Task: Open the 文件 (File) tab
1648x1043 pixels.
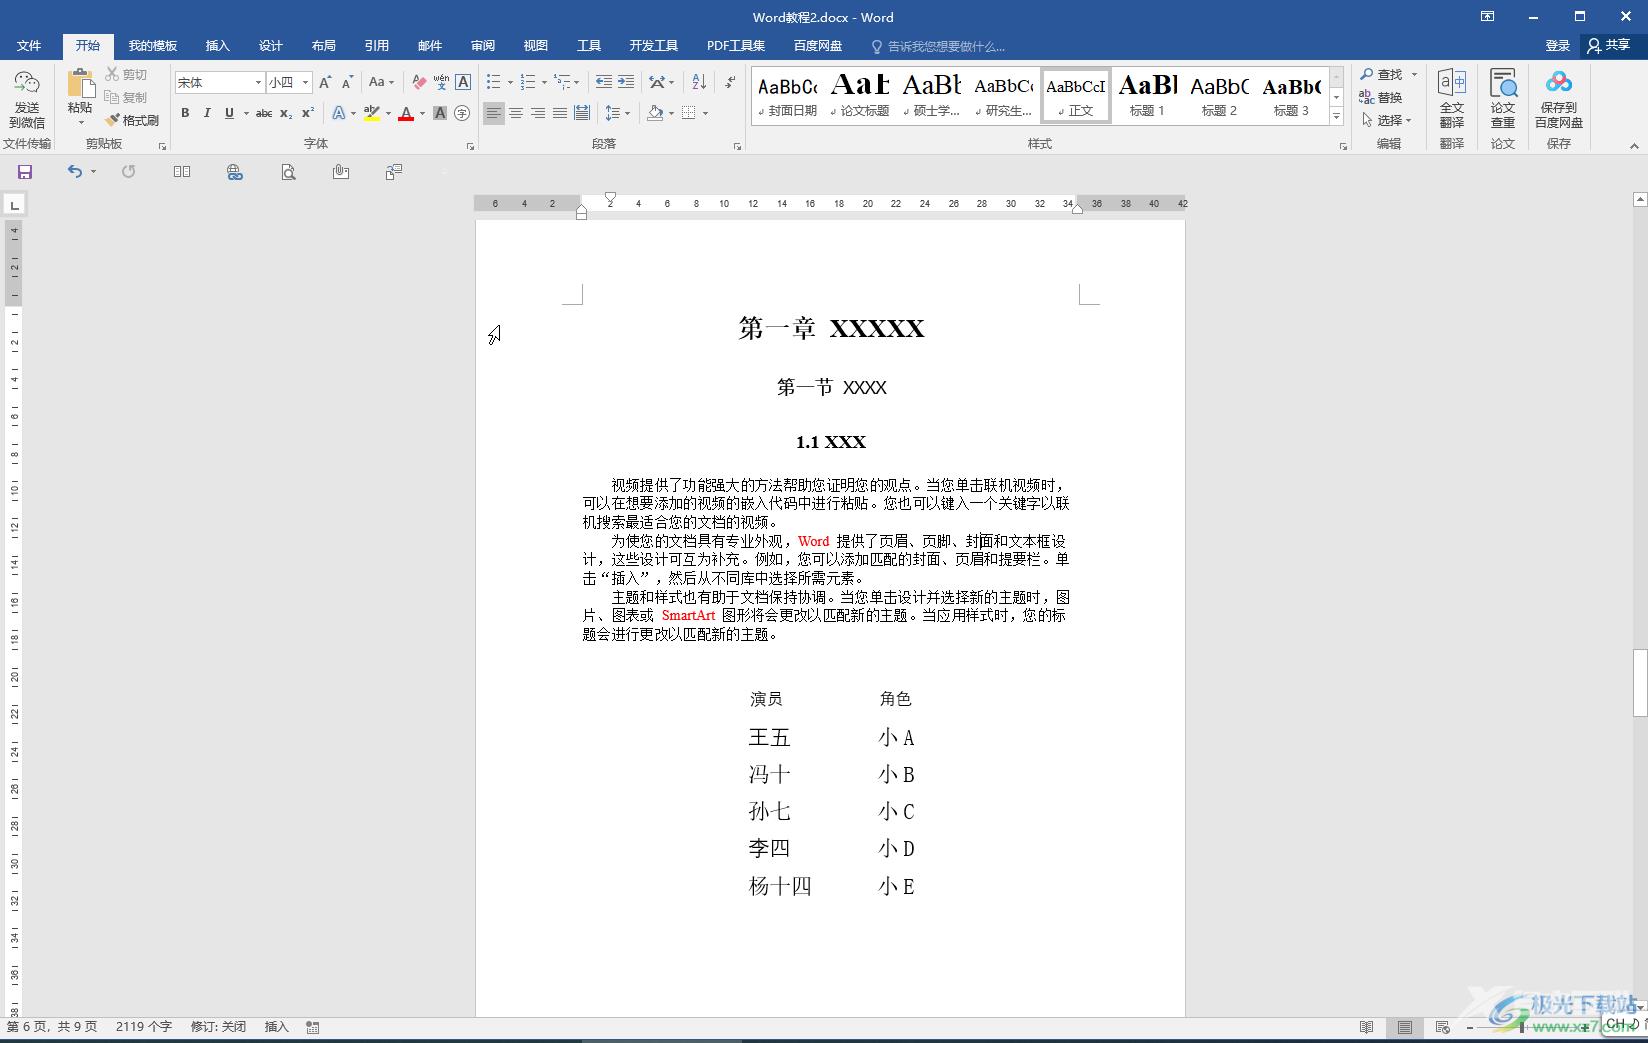Action: pyautogui.click(x=29, y=46)
